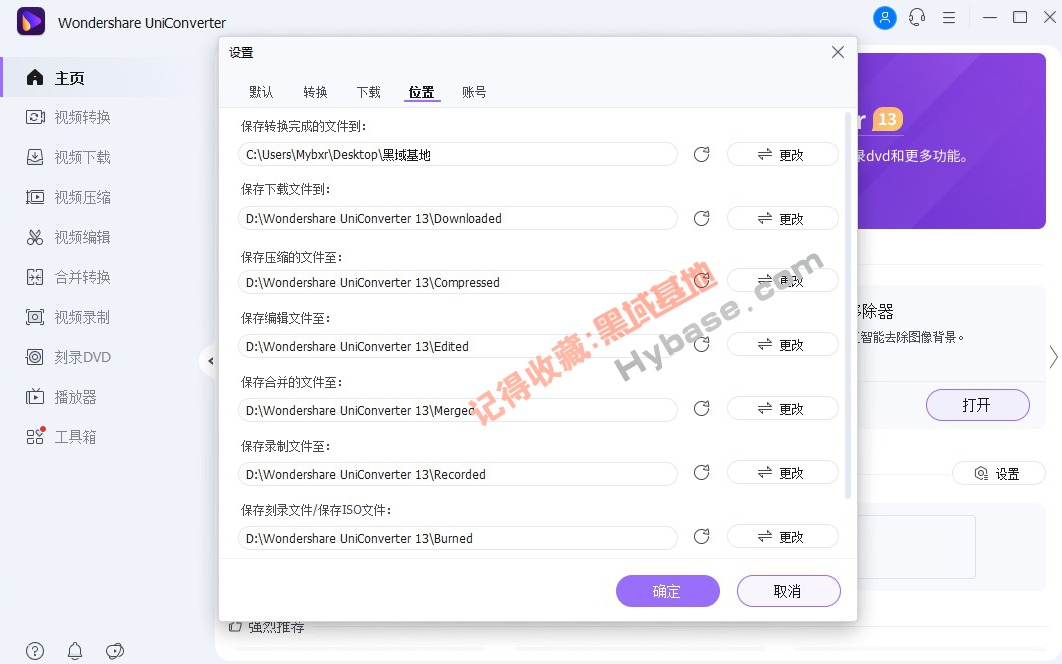Reset the Edited folder path
1062x664 pixels.
702,344
